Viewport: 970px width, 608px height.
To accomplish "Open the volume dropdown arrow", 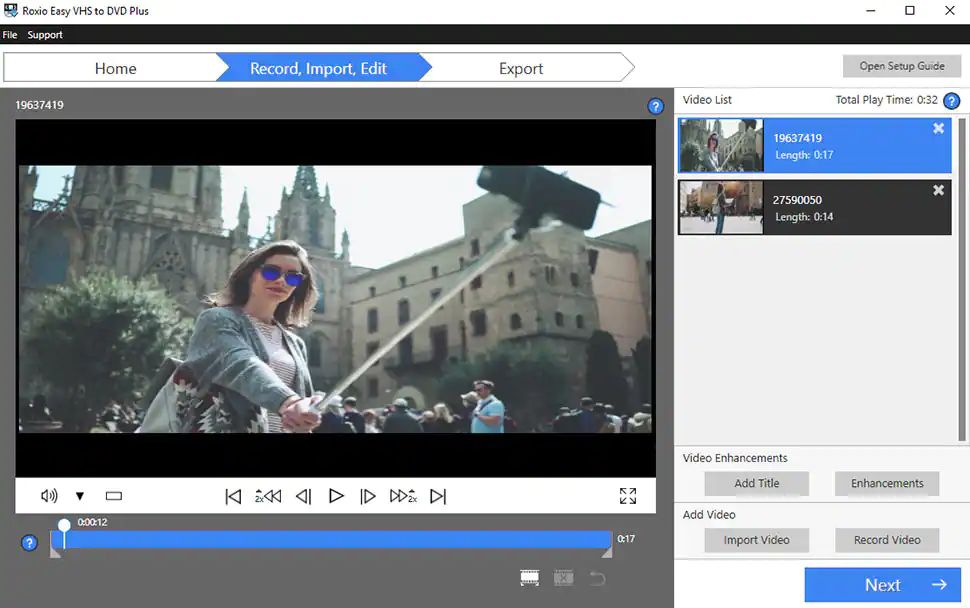I will click(80, 496).
